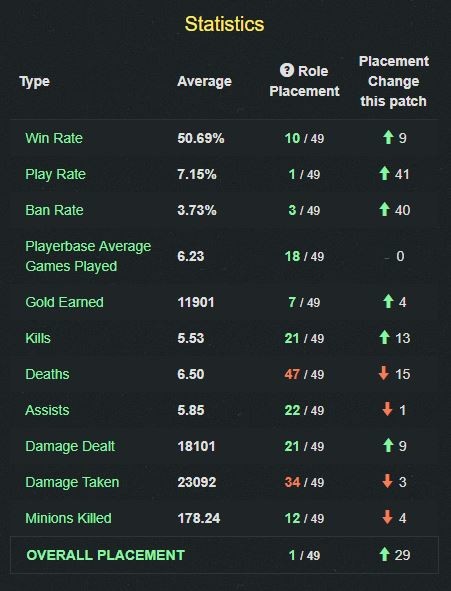Screen dimensions: 451x591
Task: Open the Play Rate statistic link
Action: click(55, 174)
